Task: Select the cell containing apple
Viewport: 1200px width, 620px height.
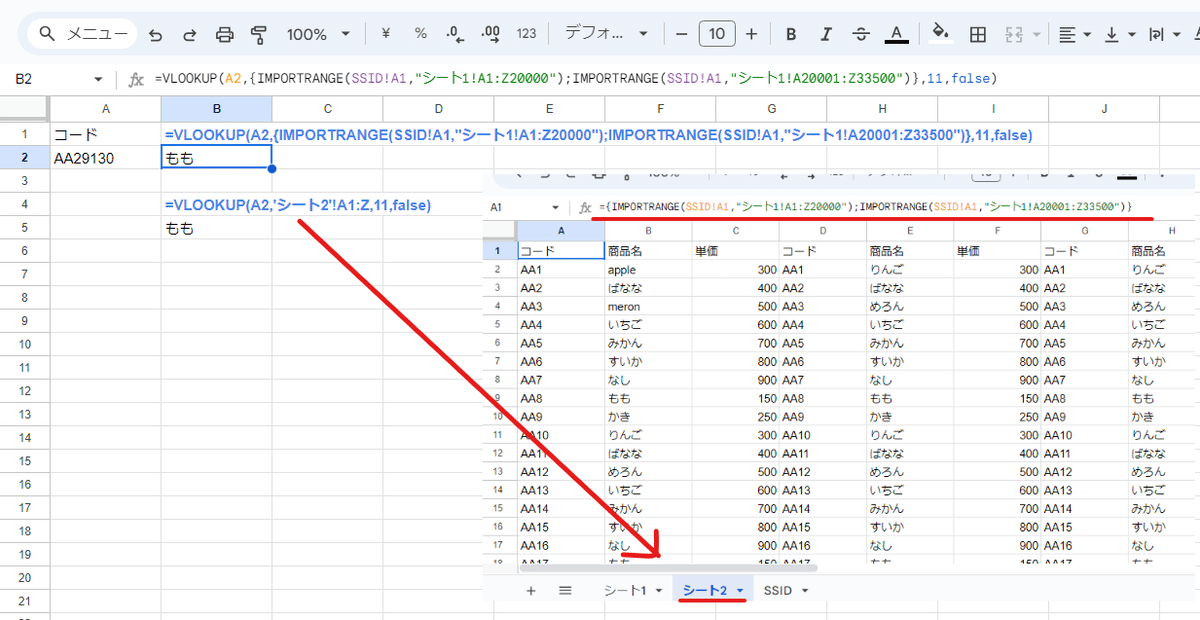Action: coord(647,269)
